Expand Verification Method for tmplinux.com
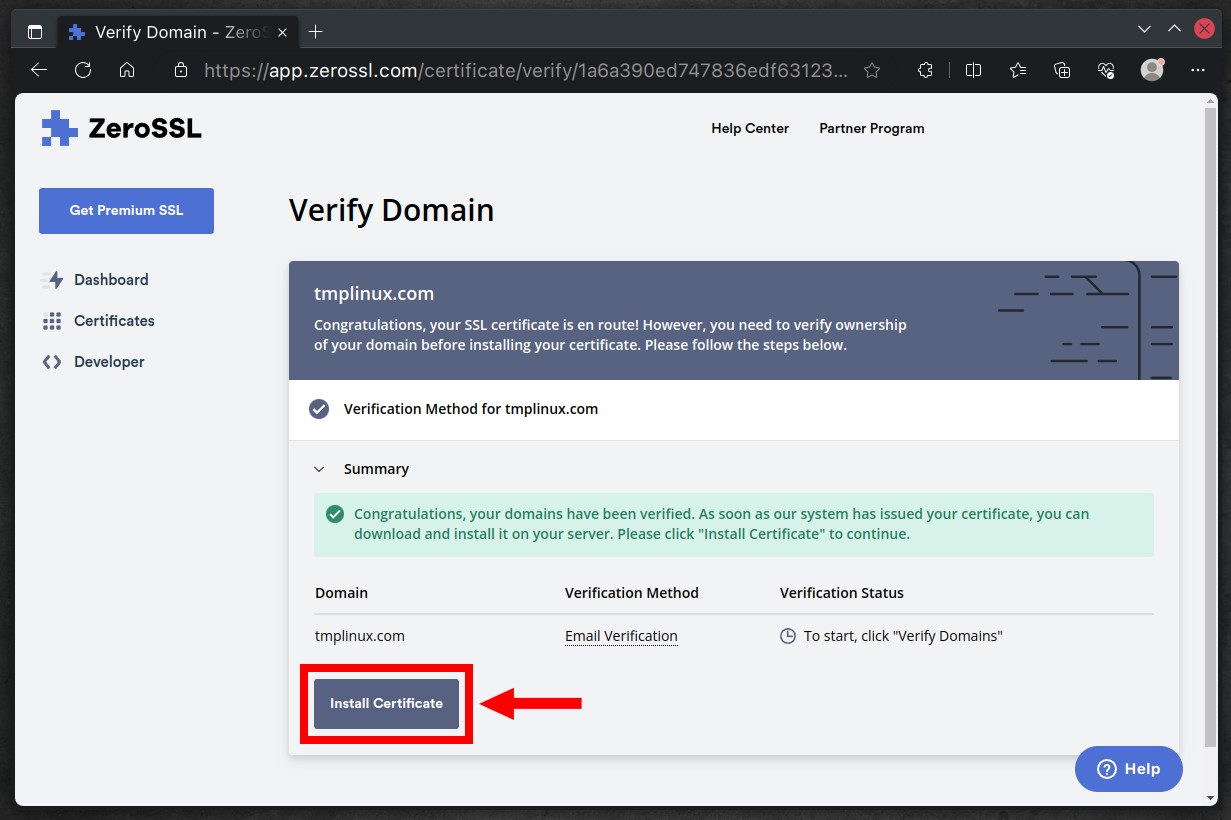The height and width of the screenshot is (820, 1231). click(734, 409)
